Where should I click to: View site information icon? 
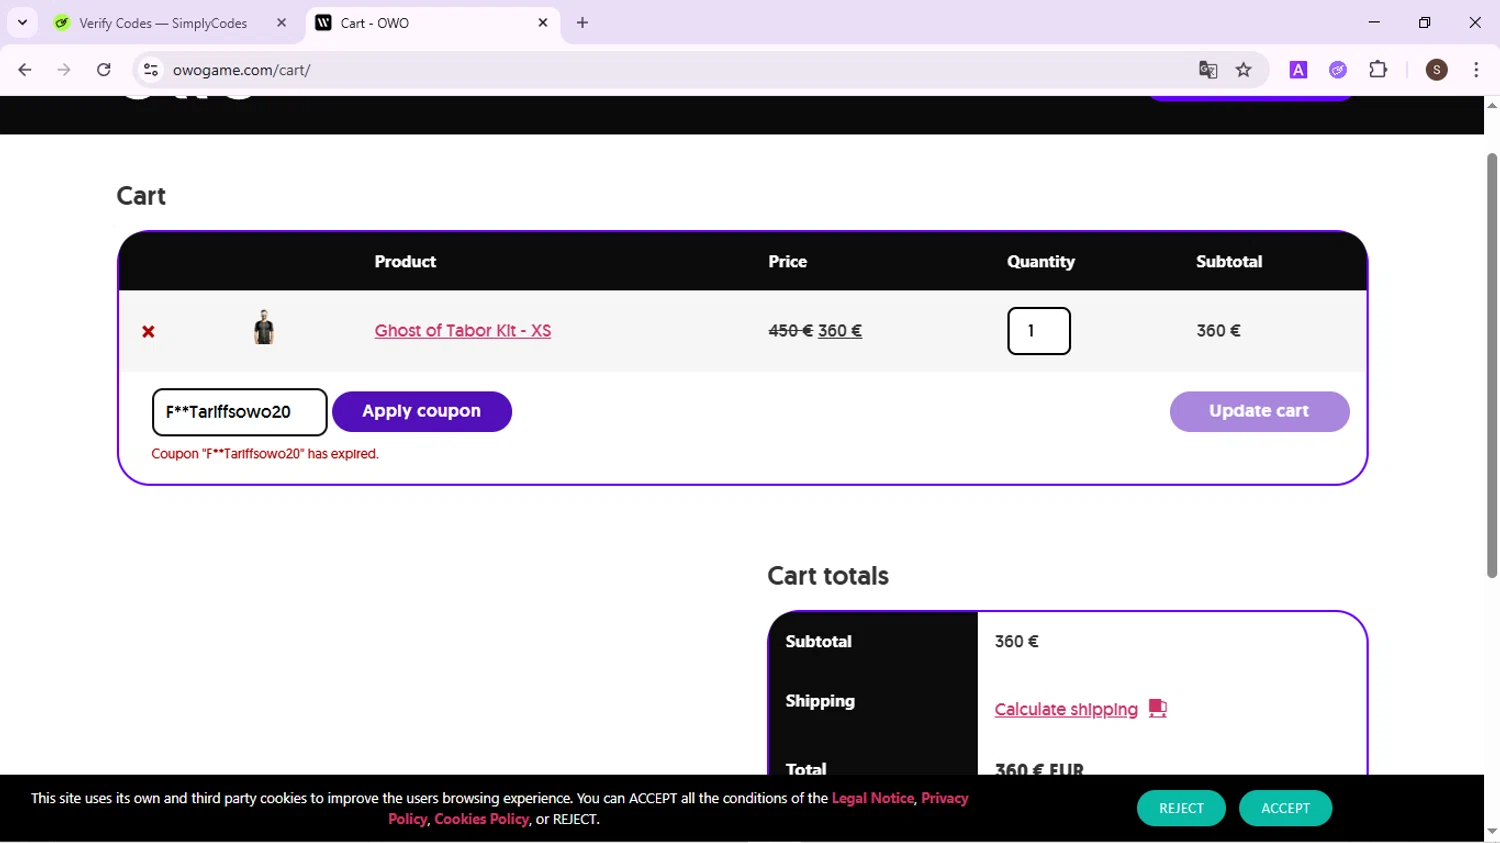151,70
